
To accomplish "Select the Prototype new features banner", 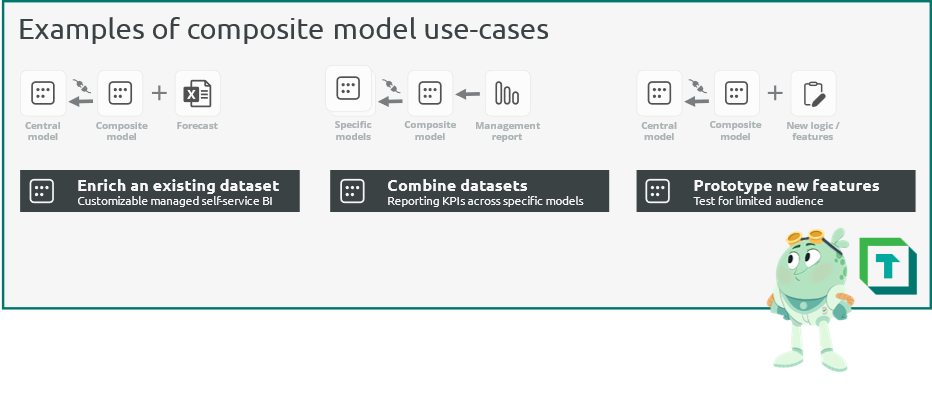I will (776, 191).
